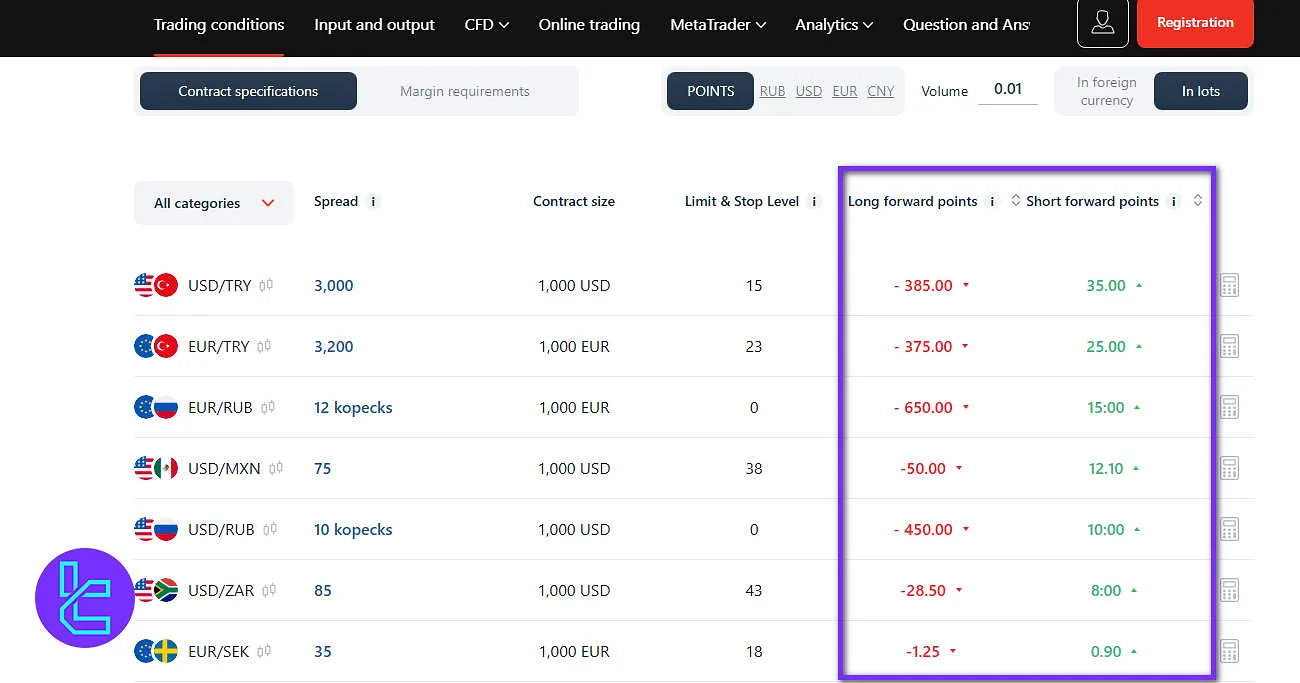This screenshot has width=1300, height=683.
Task: Click the calculator icon next to EUR/SEK
Action: coord(1229,651)
